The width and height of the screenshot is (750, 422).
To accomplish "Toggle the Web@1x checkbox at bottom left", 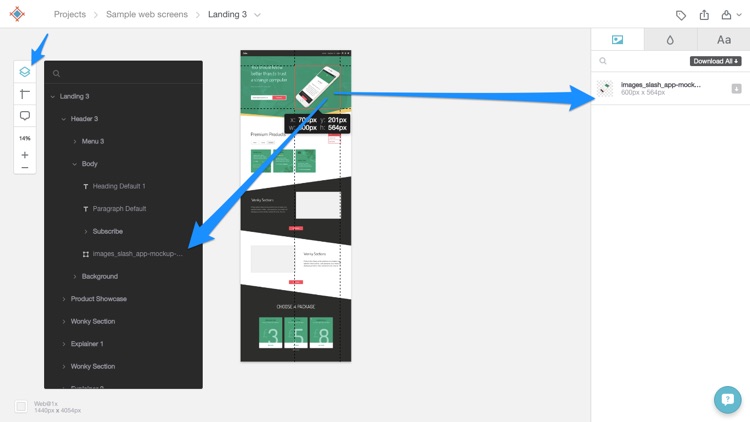I will point(21,407).
